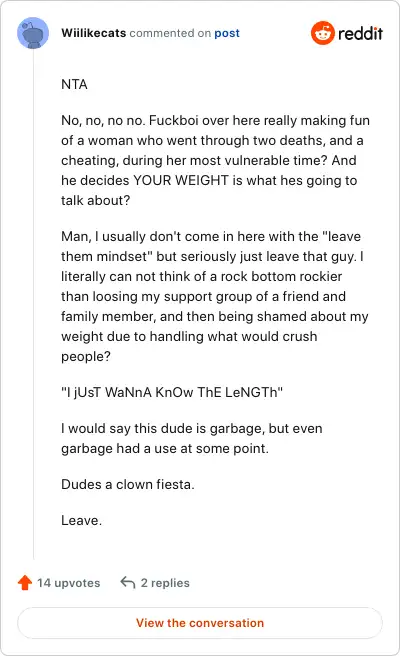Click "View the conversation" button

(200, 623)
